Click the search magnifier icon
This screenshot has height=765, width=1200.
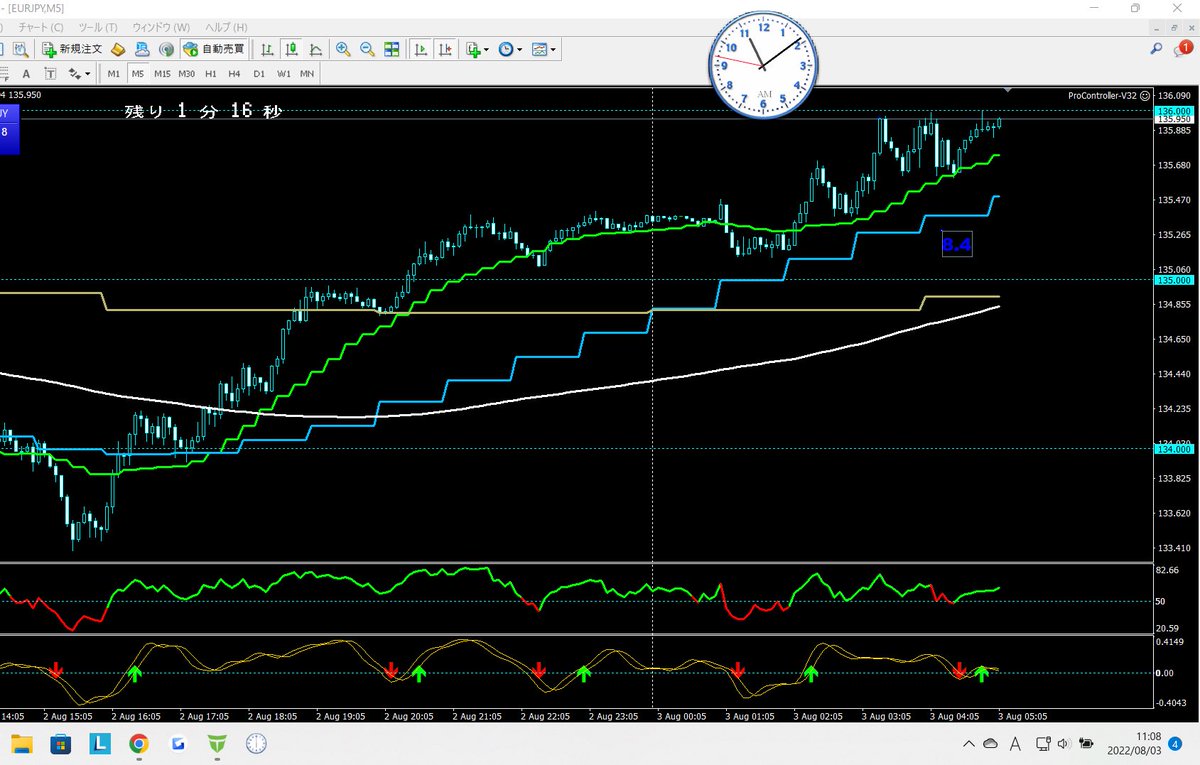point(1156,48)
